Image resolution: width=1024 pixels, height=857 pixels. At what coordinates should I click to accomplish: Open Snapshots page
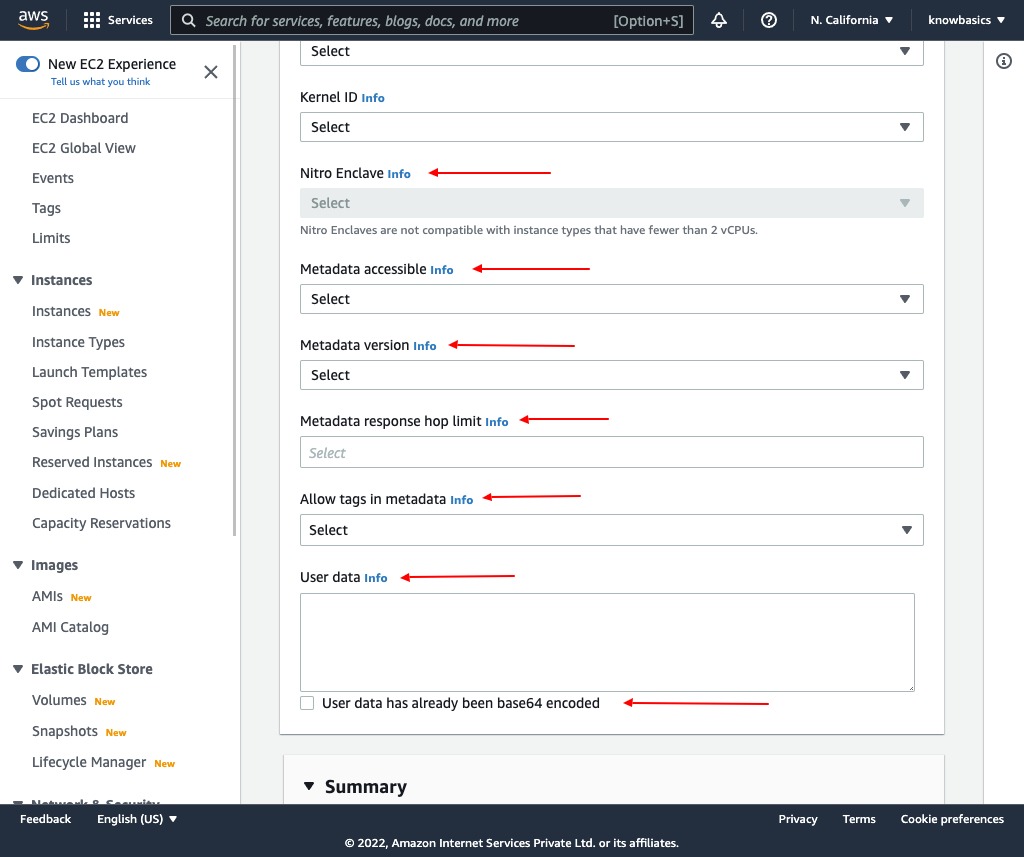pos(65,731)
